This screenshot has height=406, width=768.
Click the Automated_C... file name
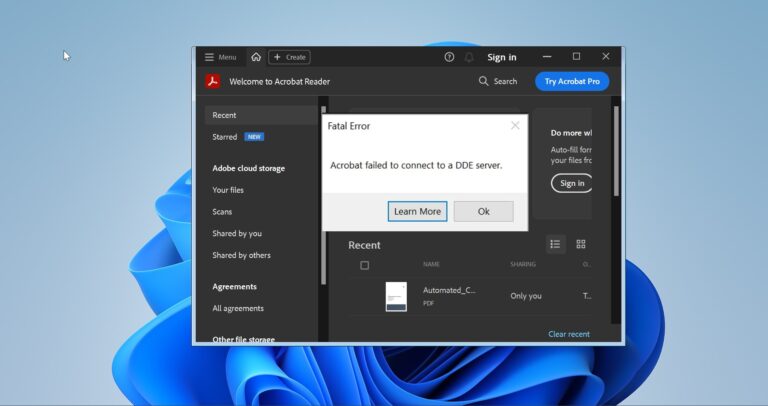pyautogui.click(x=449, y=290)
